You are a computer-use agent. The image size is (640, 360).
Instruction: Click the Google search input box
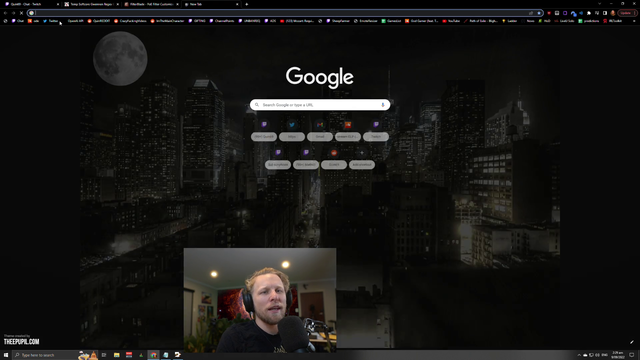click(320, 105)
